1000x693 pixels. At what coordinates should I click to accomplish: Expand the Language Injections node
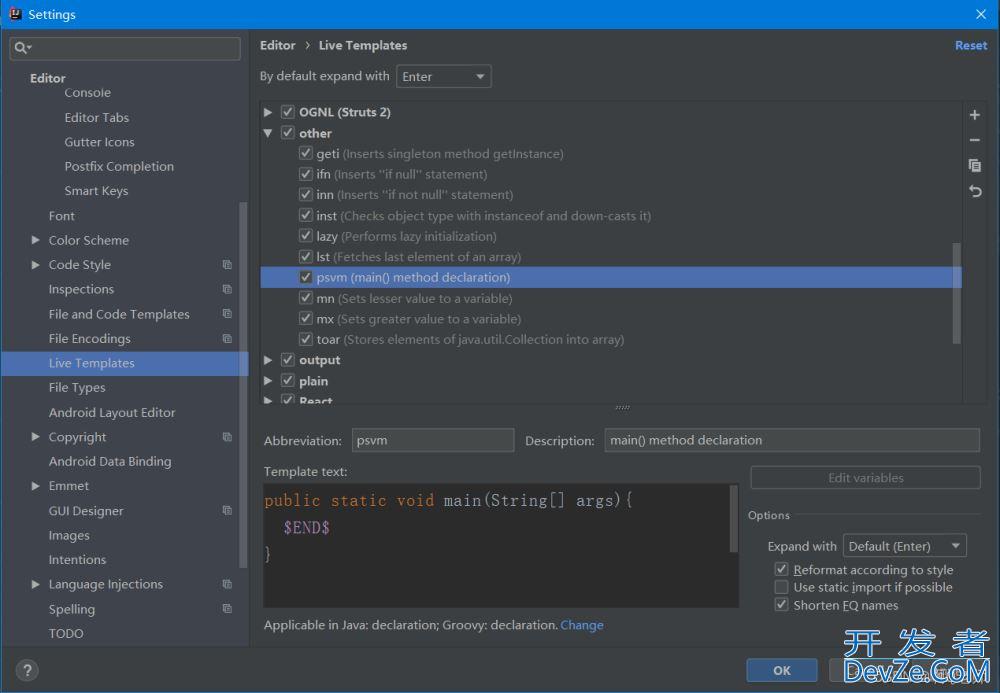[x=35, y=584]
